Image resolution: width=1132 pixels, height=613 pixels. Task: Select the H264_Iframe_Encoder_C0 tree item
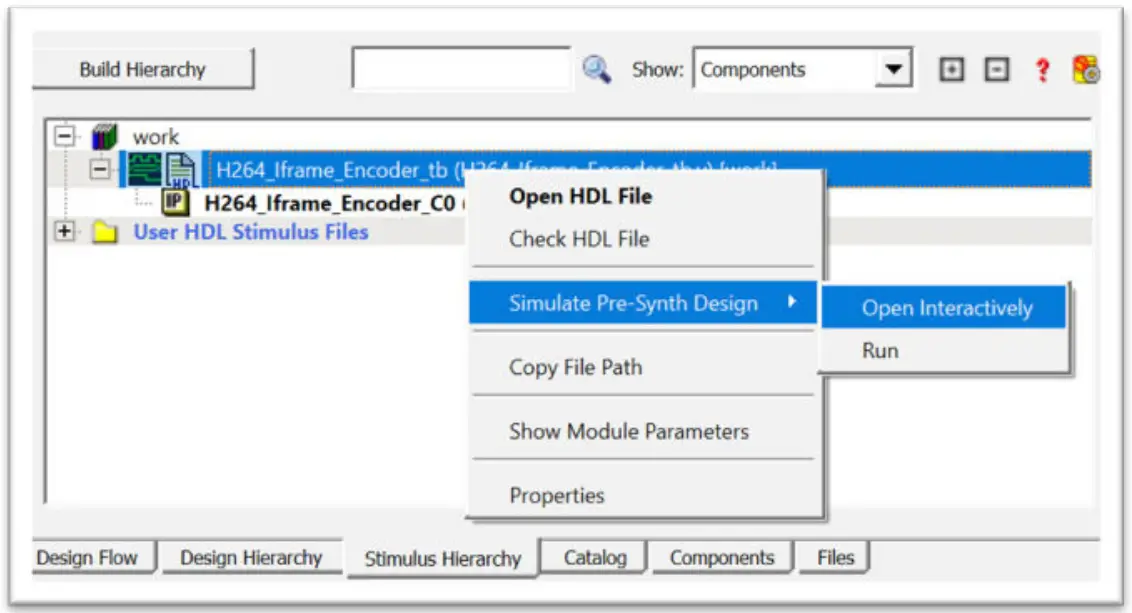(x=330, y=203)
